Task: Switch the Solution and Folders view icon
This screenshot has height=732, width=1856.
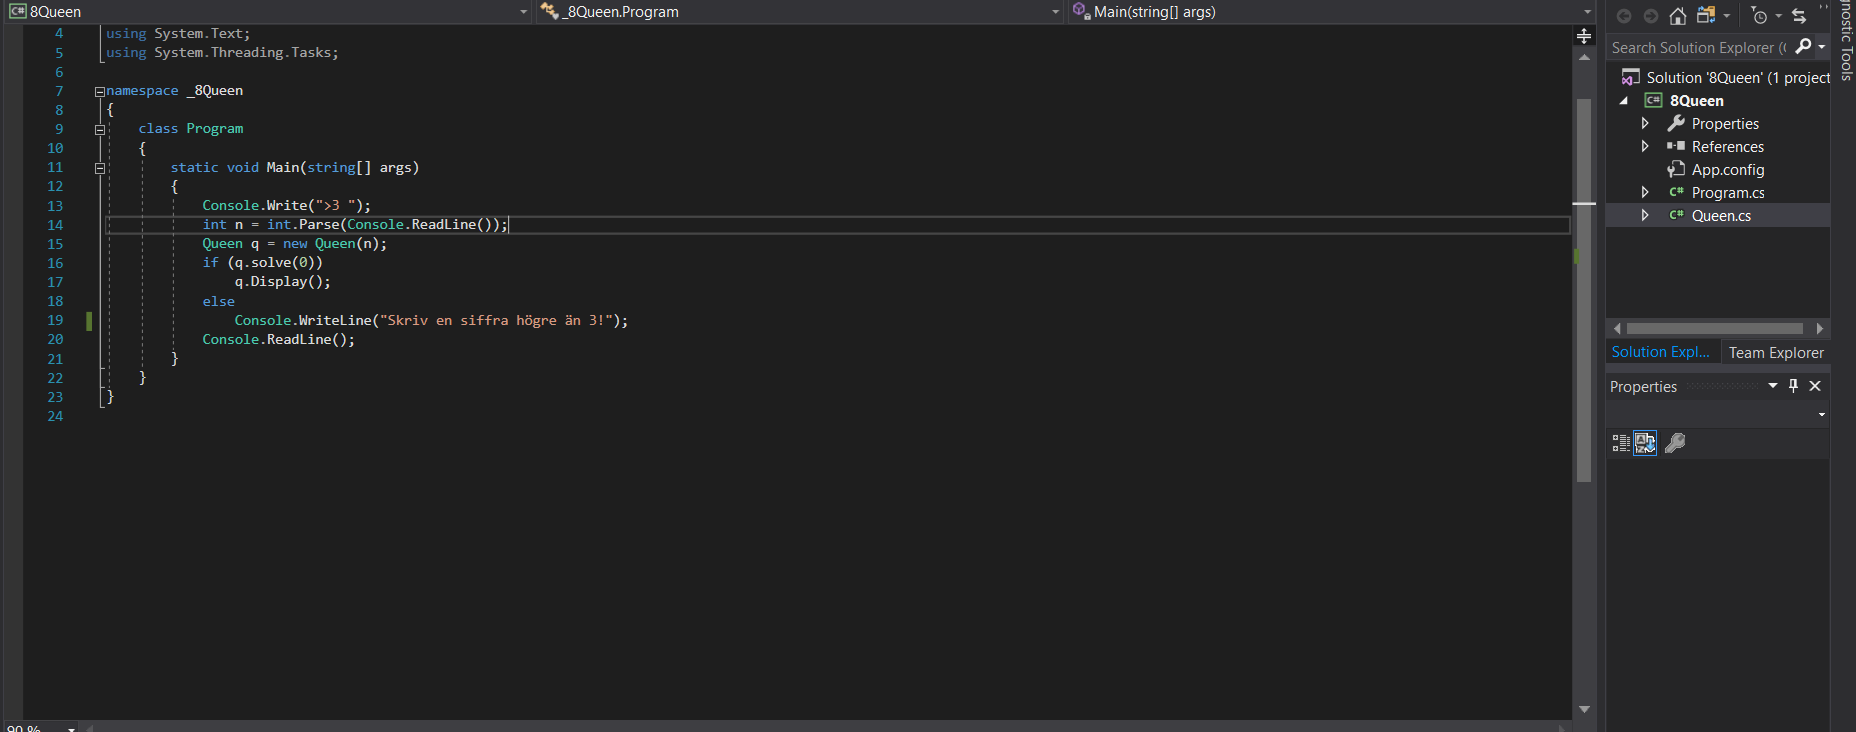Action: point(1706,16)
